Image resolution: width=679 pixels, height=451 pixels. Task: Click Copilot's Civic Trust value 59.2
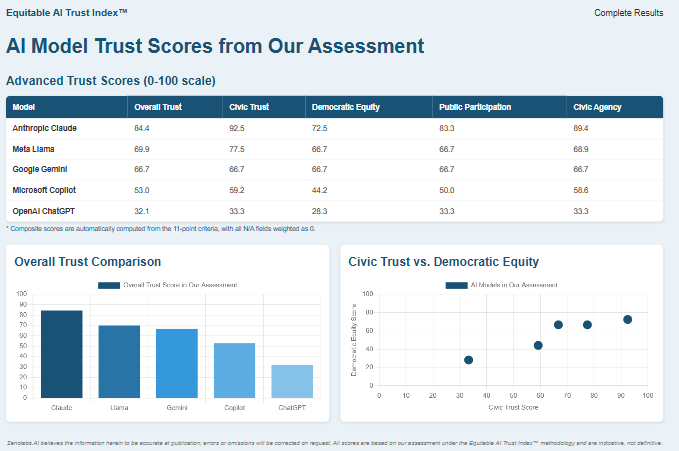(x=237, y=190)
